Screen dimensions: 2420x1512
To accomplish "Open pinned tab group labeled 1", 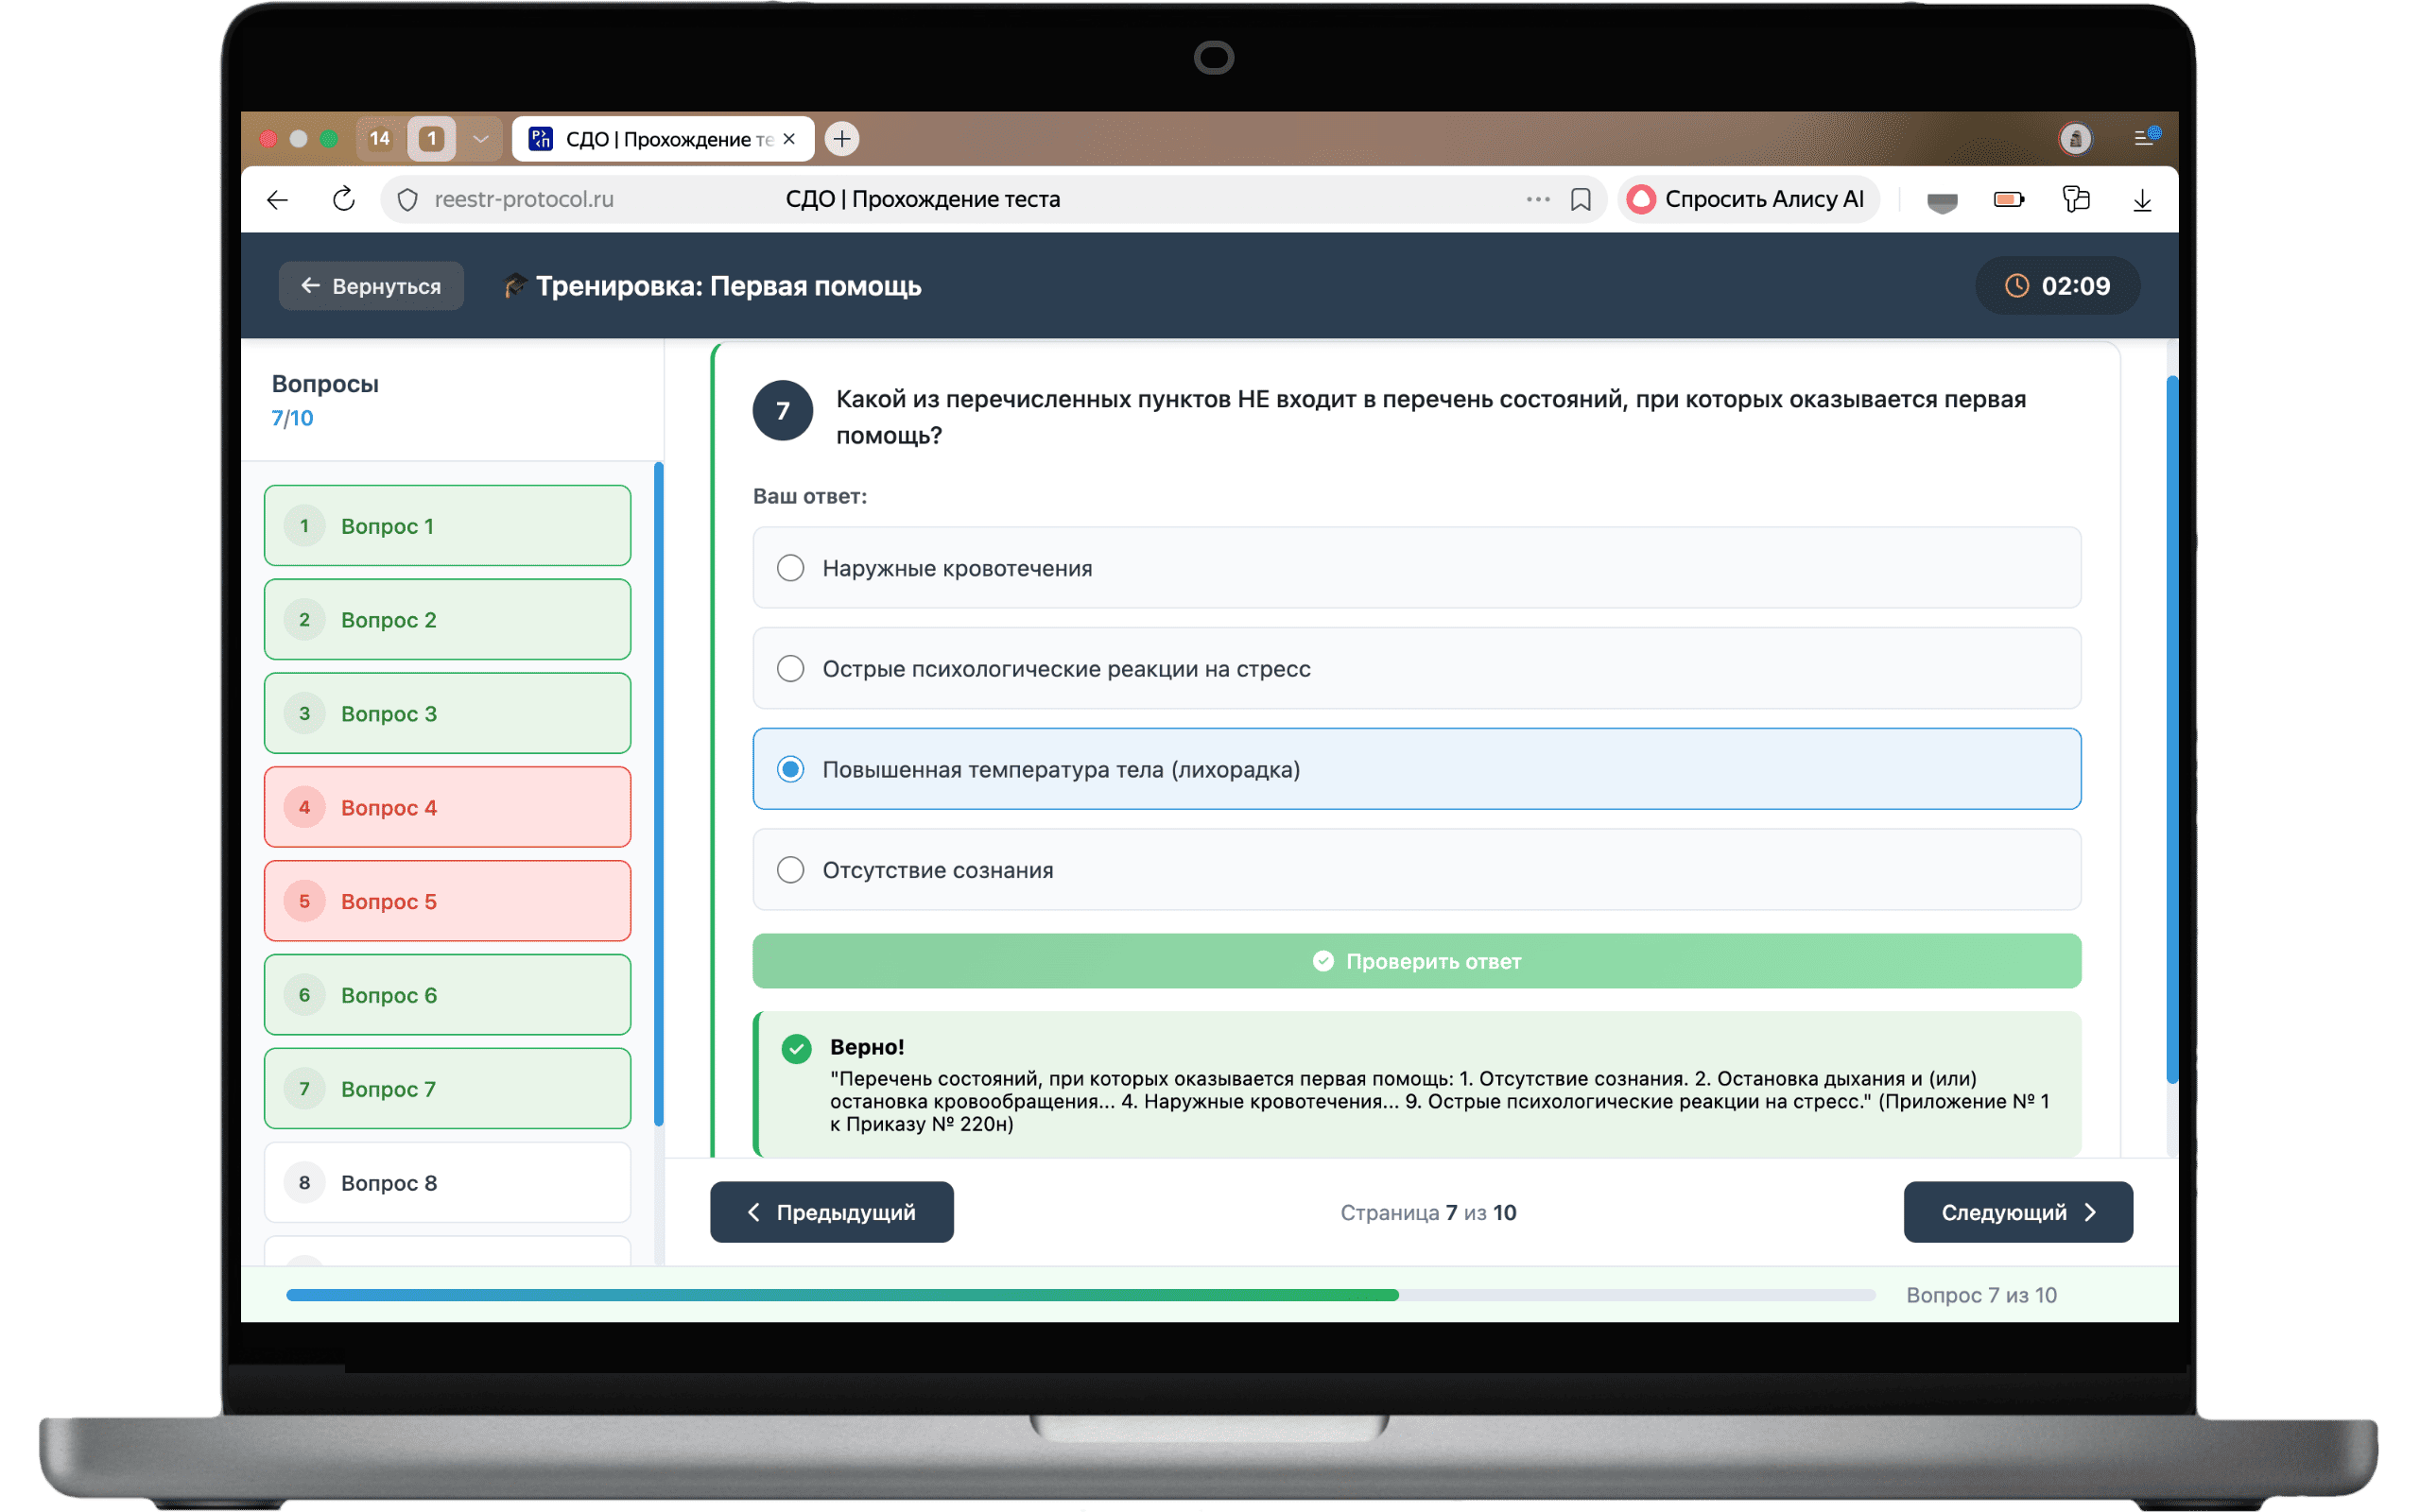I will 431,138.
